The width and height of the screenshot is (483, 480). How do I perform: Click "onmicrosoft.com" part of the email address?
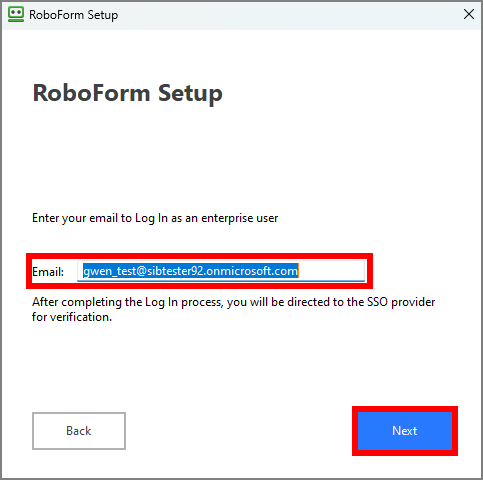tap(252, 271)
